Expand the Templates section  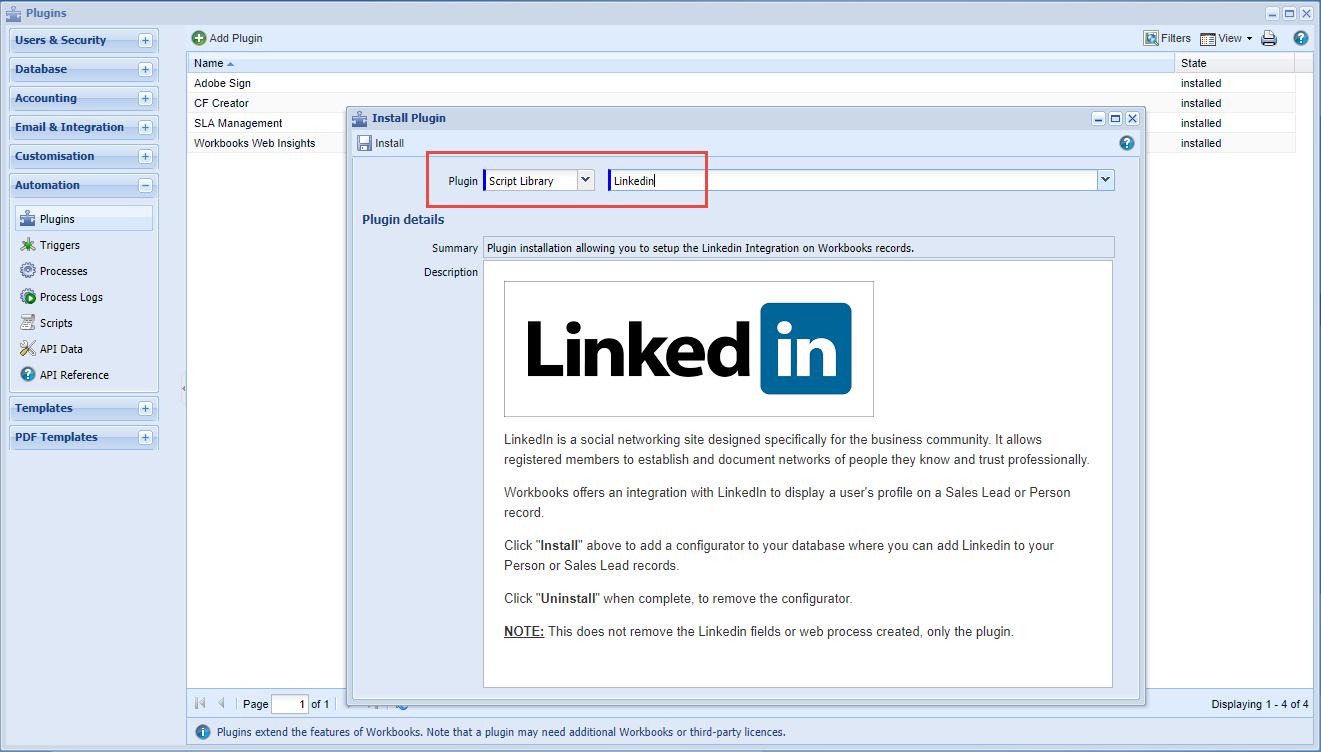(145, 408)
